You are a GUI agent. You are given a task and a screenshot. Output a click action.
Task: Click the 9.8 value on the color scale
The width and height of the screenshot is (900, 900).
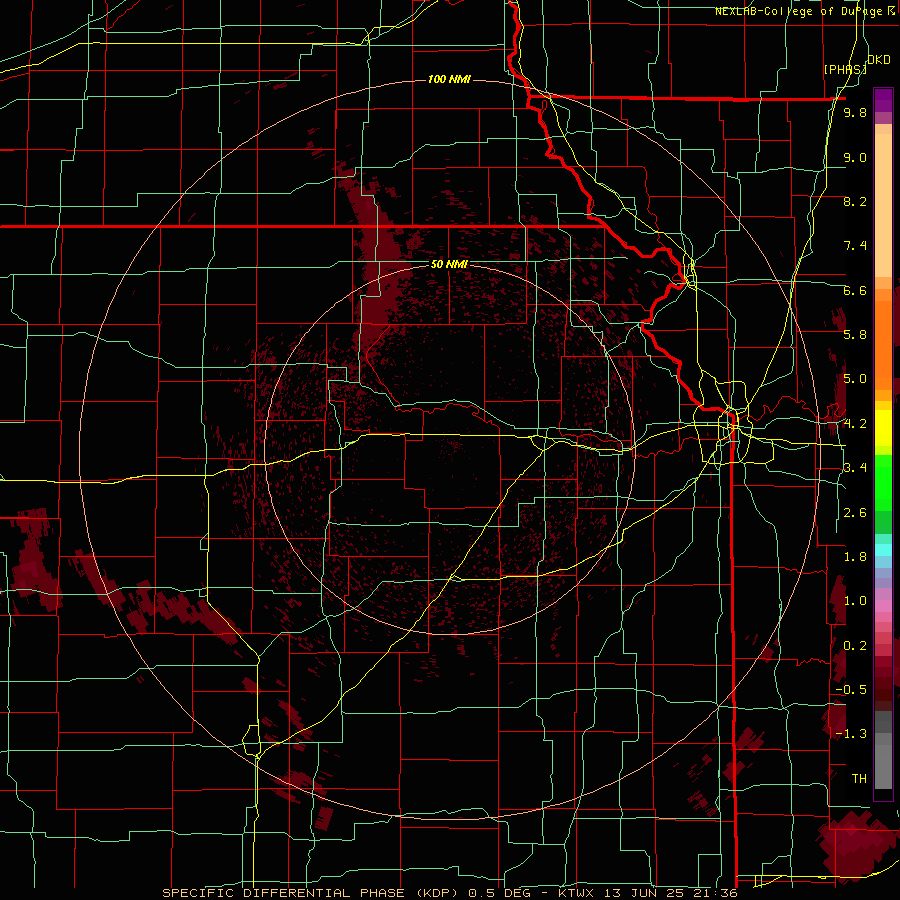pos(855,112)
